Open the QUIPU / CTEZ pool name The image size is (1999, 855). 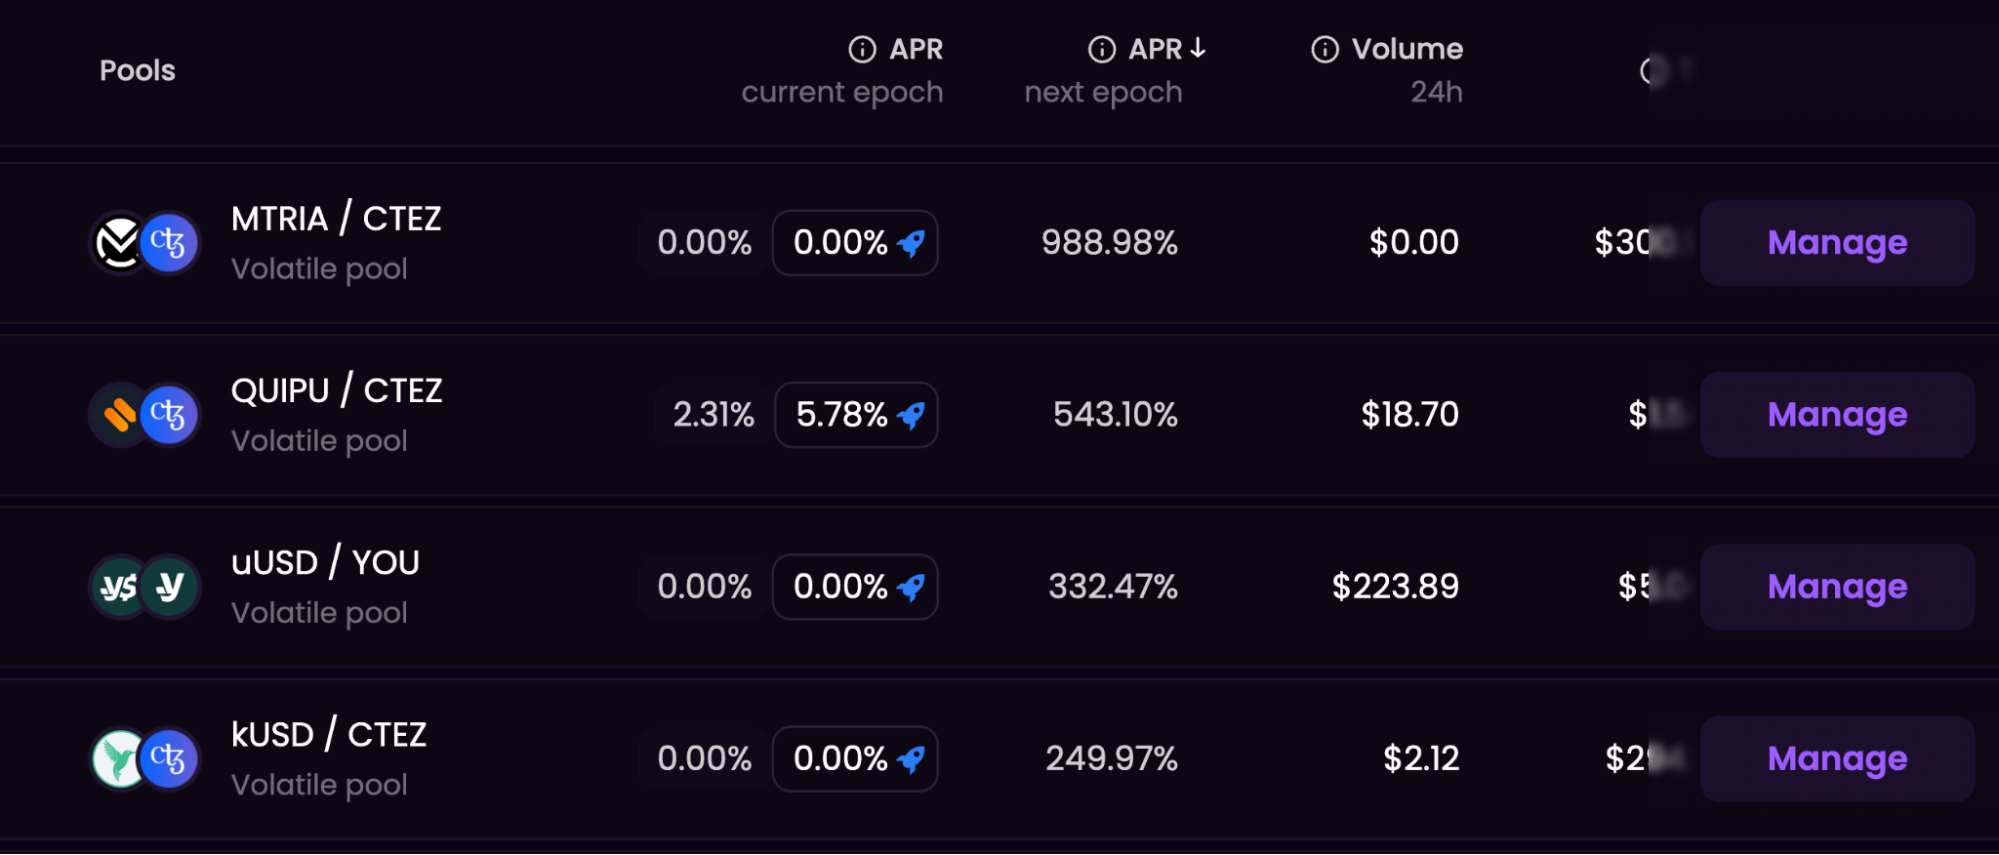click(x=336, y=391)
